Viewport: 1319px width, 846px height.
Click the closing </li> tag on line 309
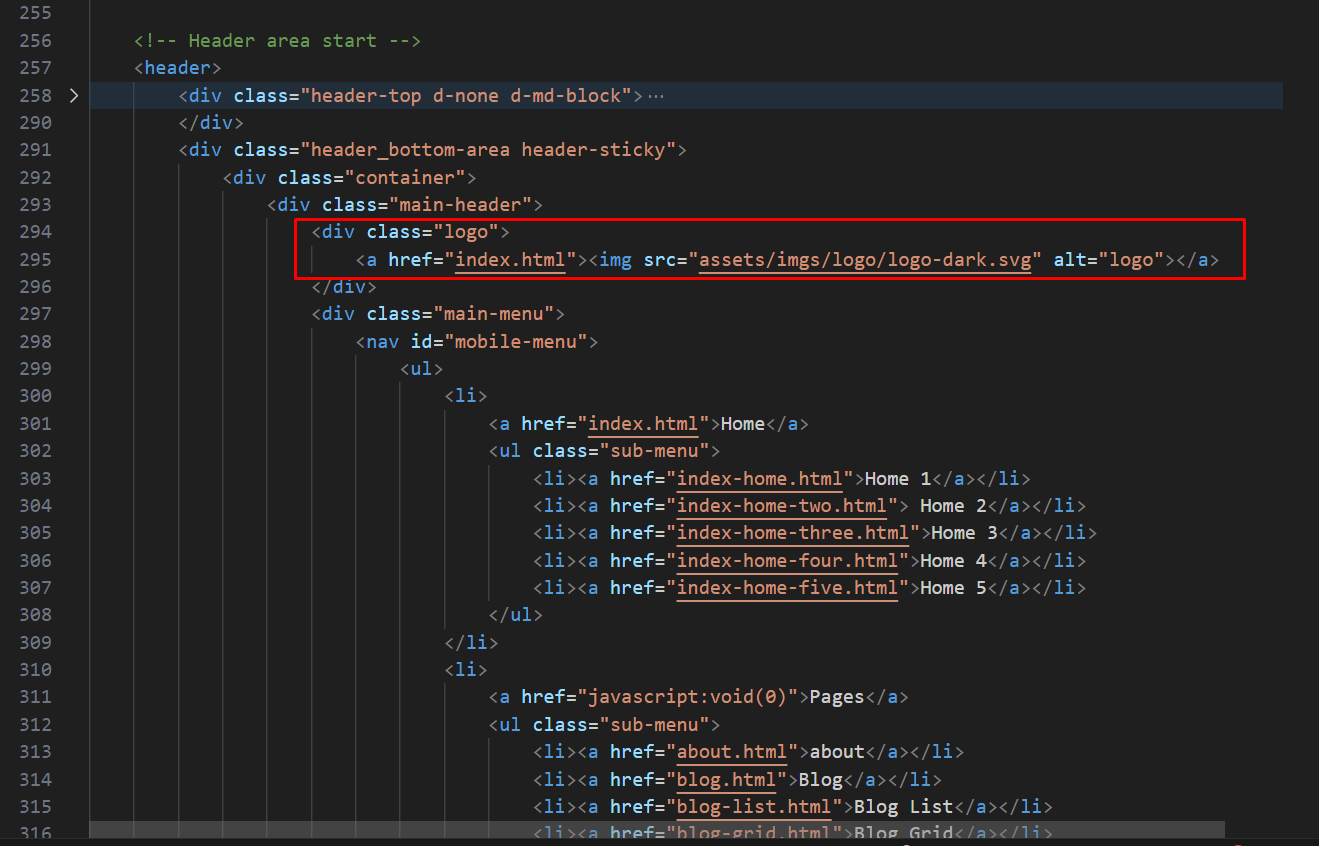(x=471, y=642)
